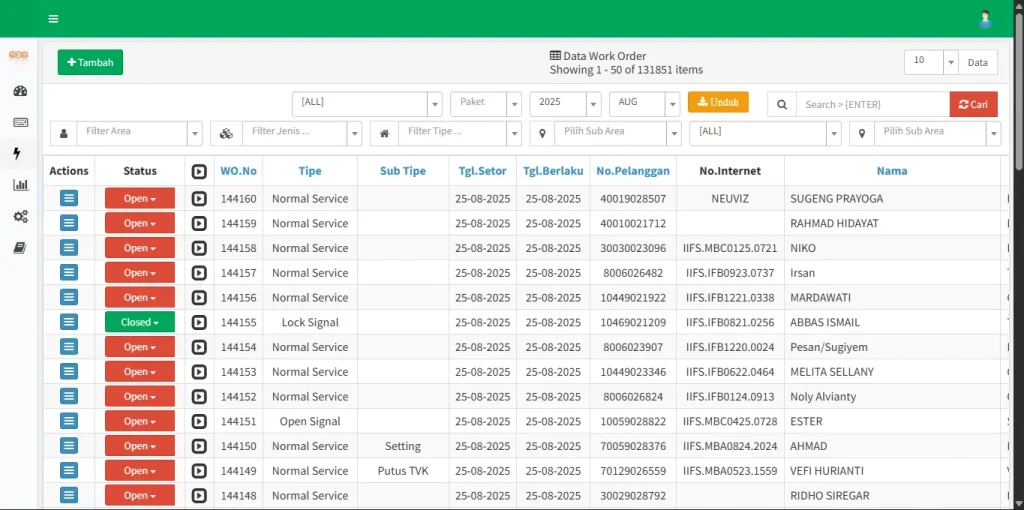Open the first [ALL] dropdown
Screen dimensions: 1024x510
(x=367, y=104)
